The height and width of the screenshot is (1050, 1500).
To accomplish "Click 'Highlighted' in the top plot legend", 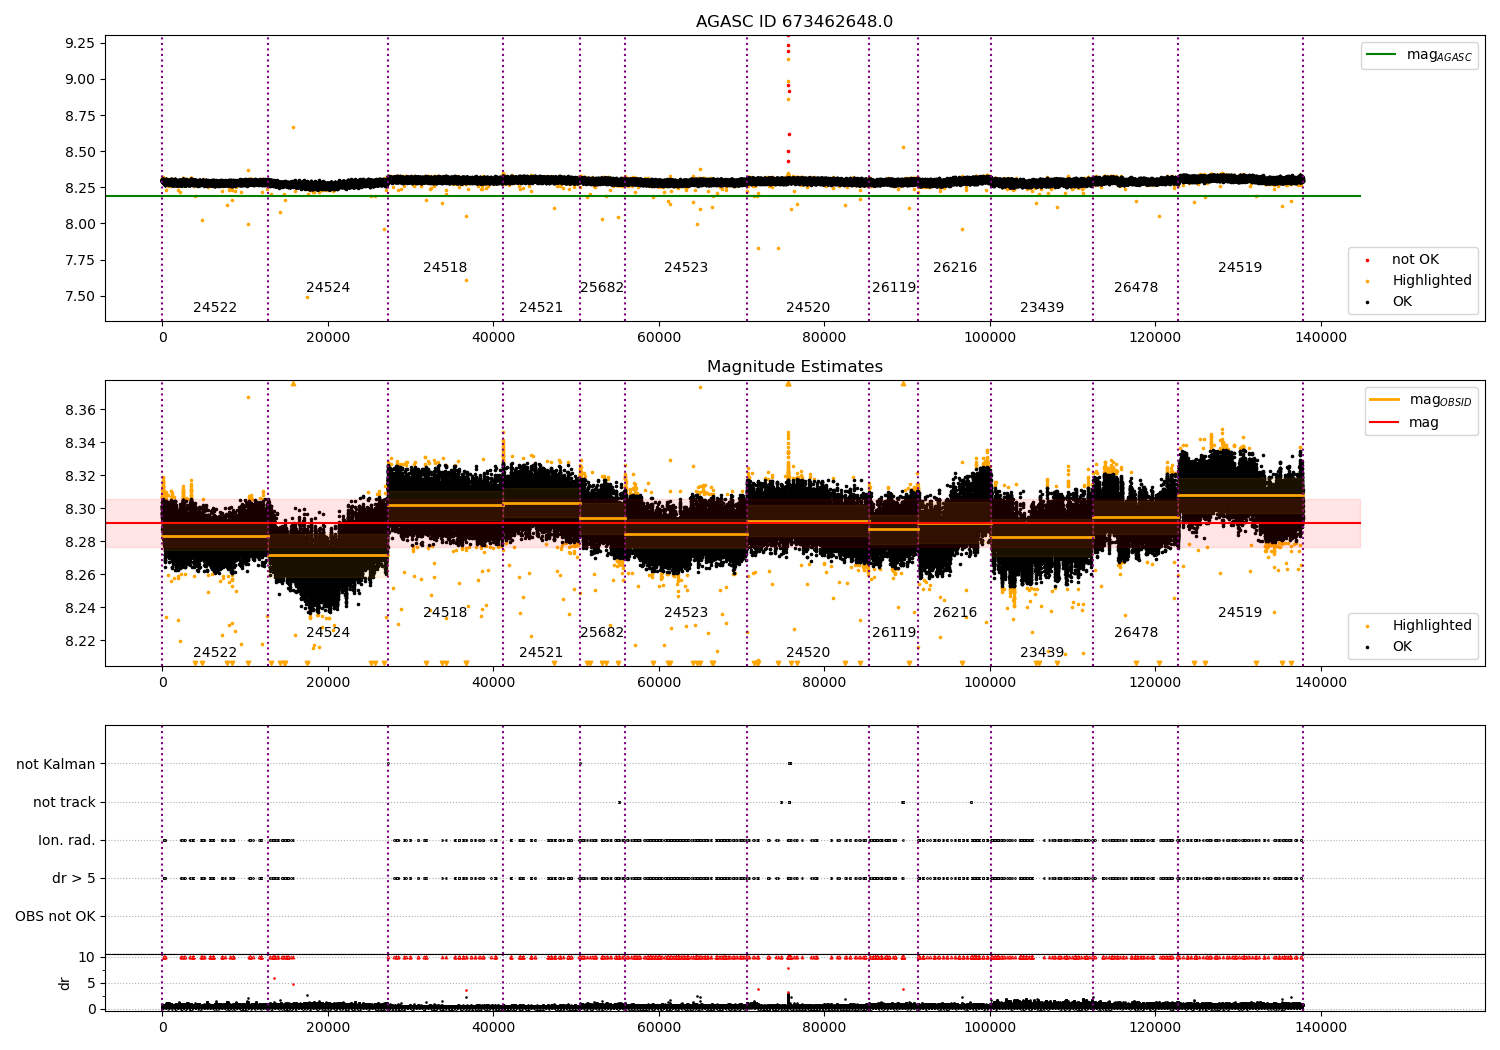I will click(x=1431, y=280).
